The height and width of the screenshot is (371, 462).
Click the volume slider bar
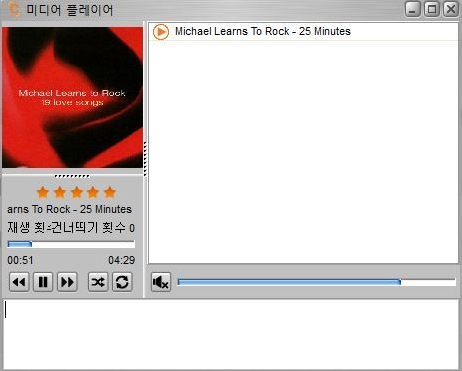[x=316, y=282]
